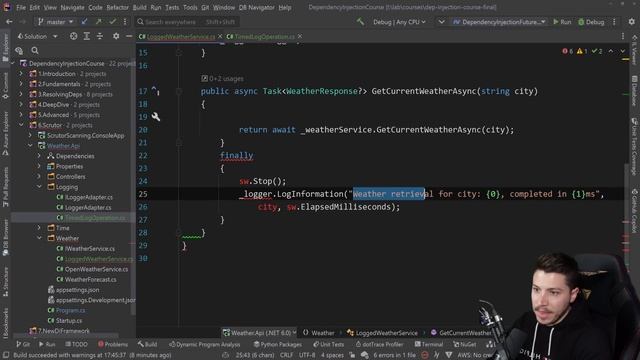Open the File menu
This screenshot has height=360, width=640.
tap(21, 7)
